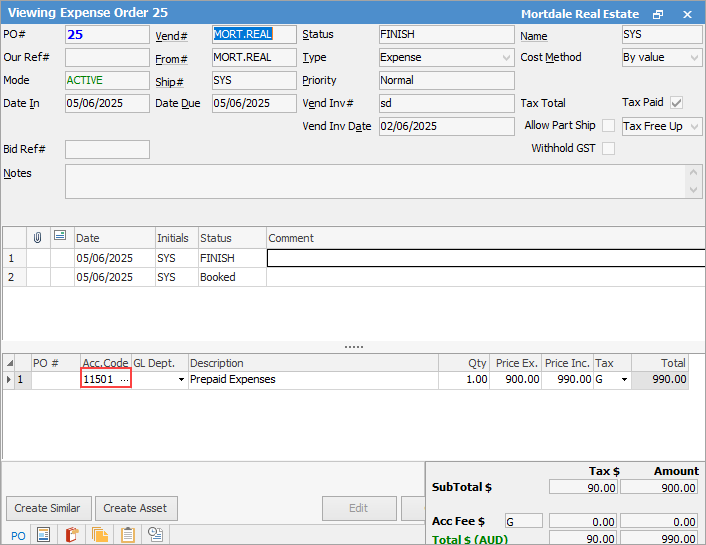Viewport: 706px width, 545px height.
Task: Enable the Allow Part Ship checkbox
Action: (608, 126)
